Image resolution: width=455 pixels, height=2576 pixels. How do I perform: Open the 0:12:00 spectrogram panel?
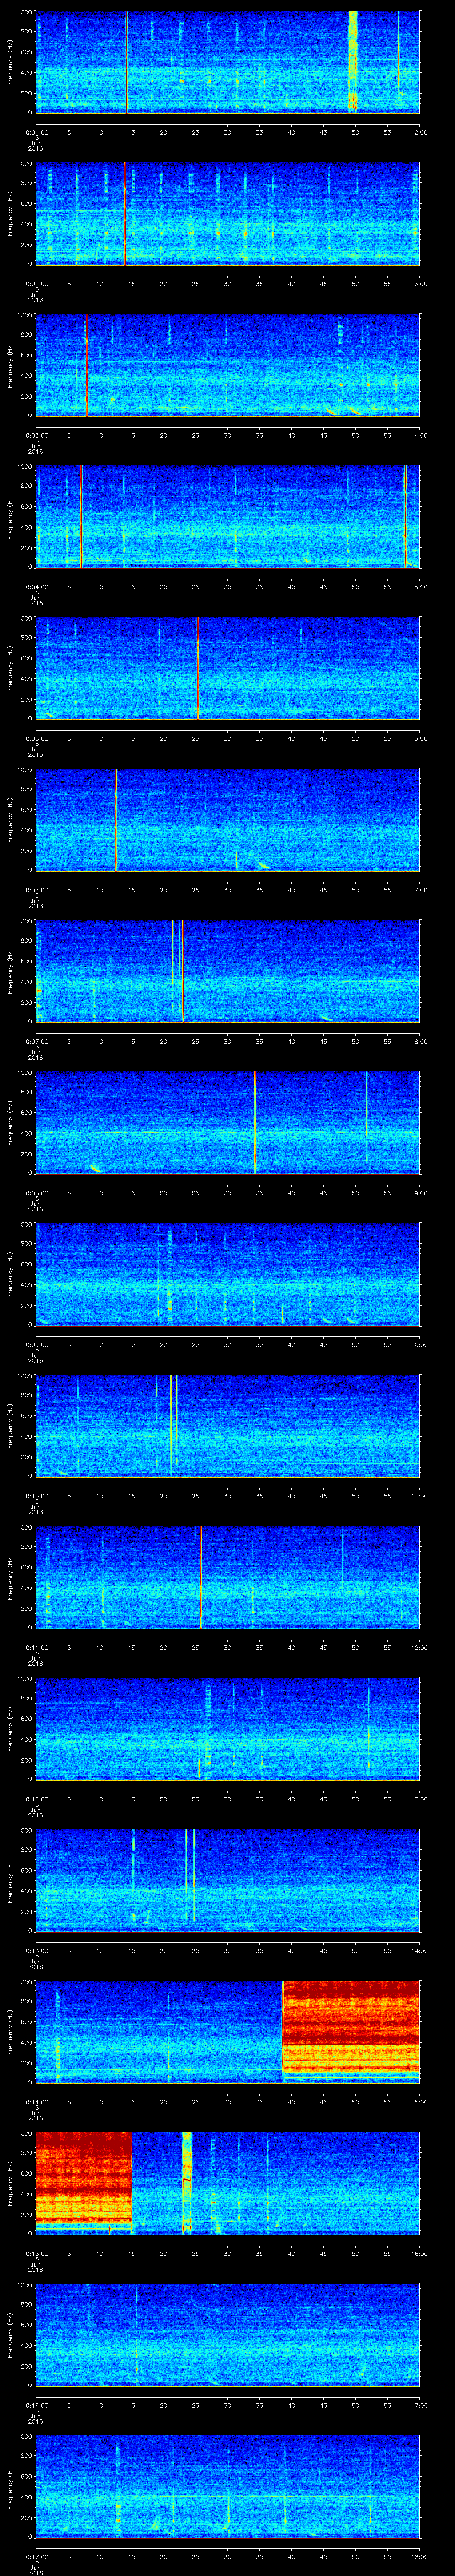tap(228, 1729)
